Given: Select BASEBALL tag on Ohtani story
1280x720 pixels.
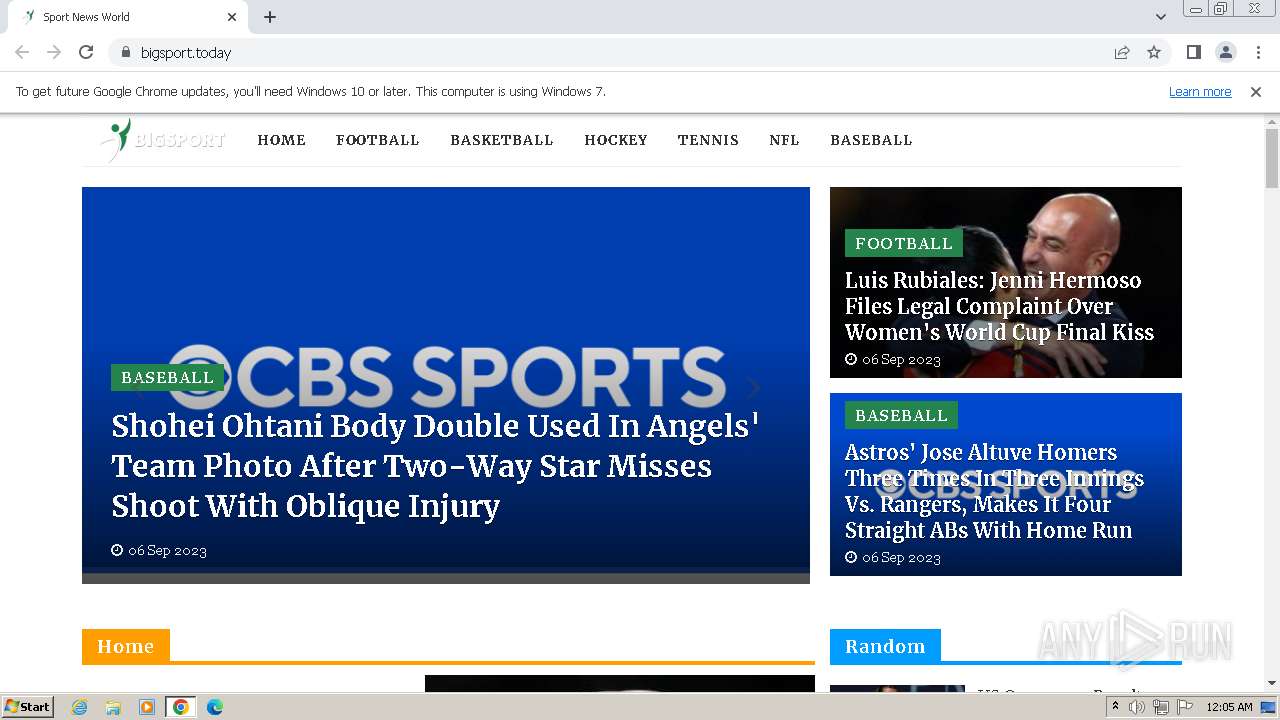Looking at the screenshot, I should pyautogui.click(x=167, y=377).
